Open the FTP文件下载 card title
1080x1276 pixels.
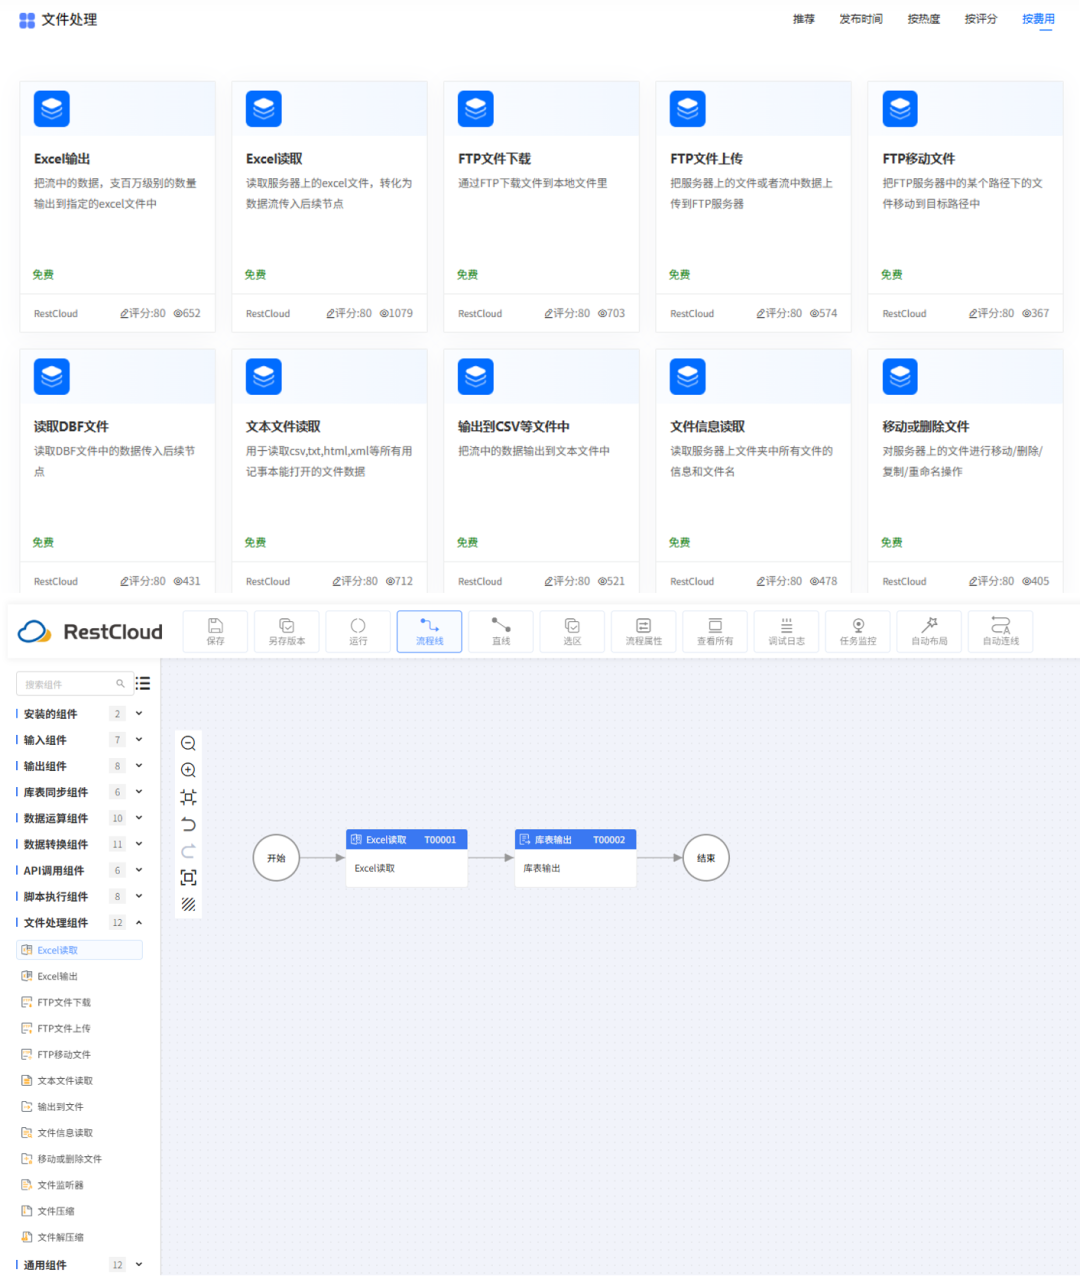495,159
